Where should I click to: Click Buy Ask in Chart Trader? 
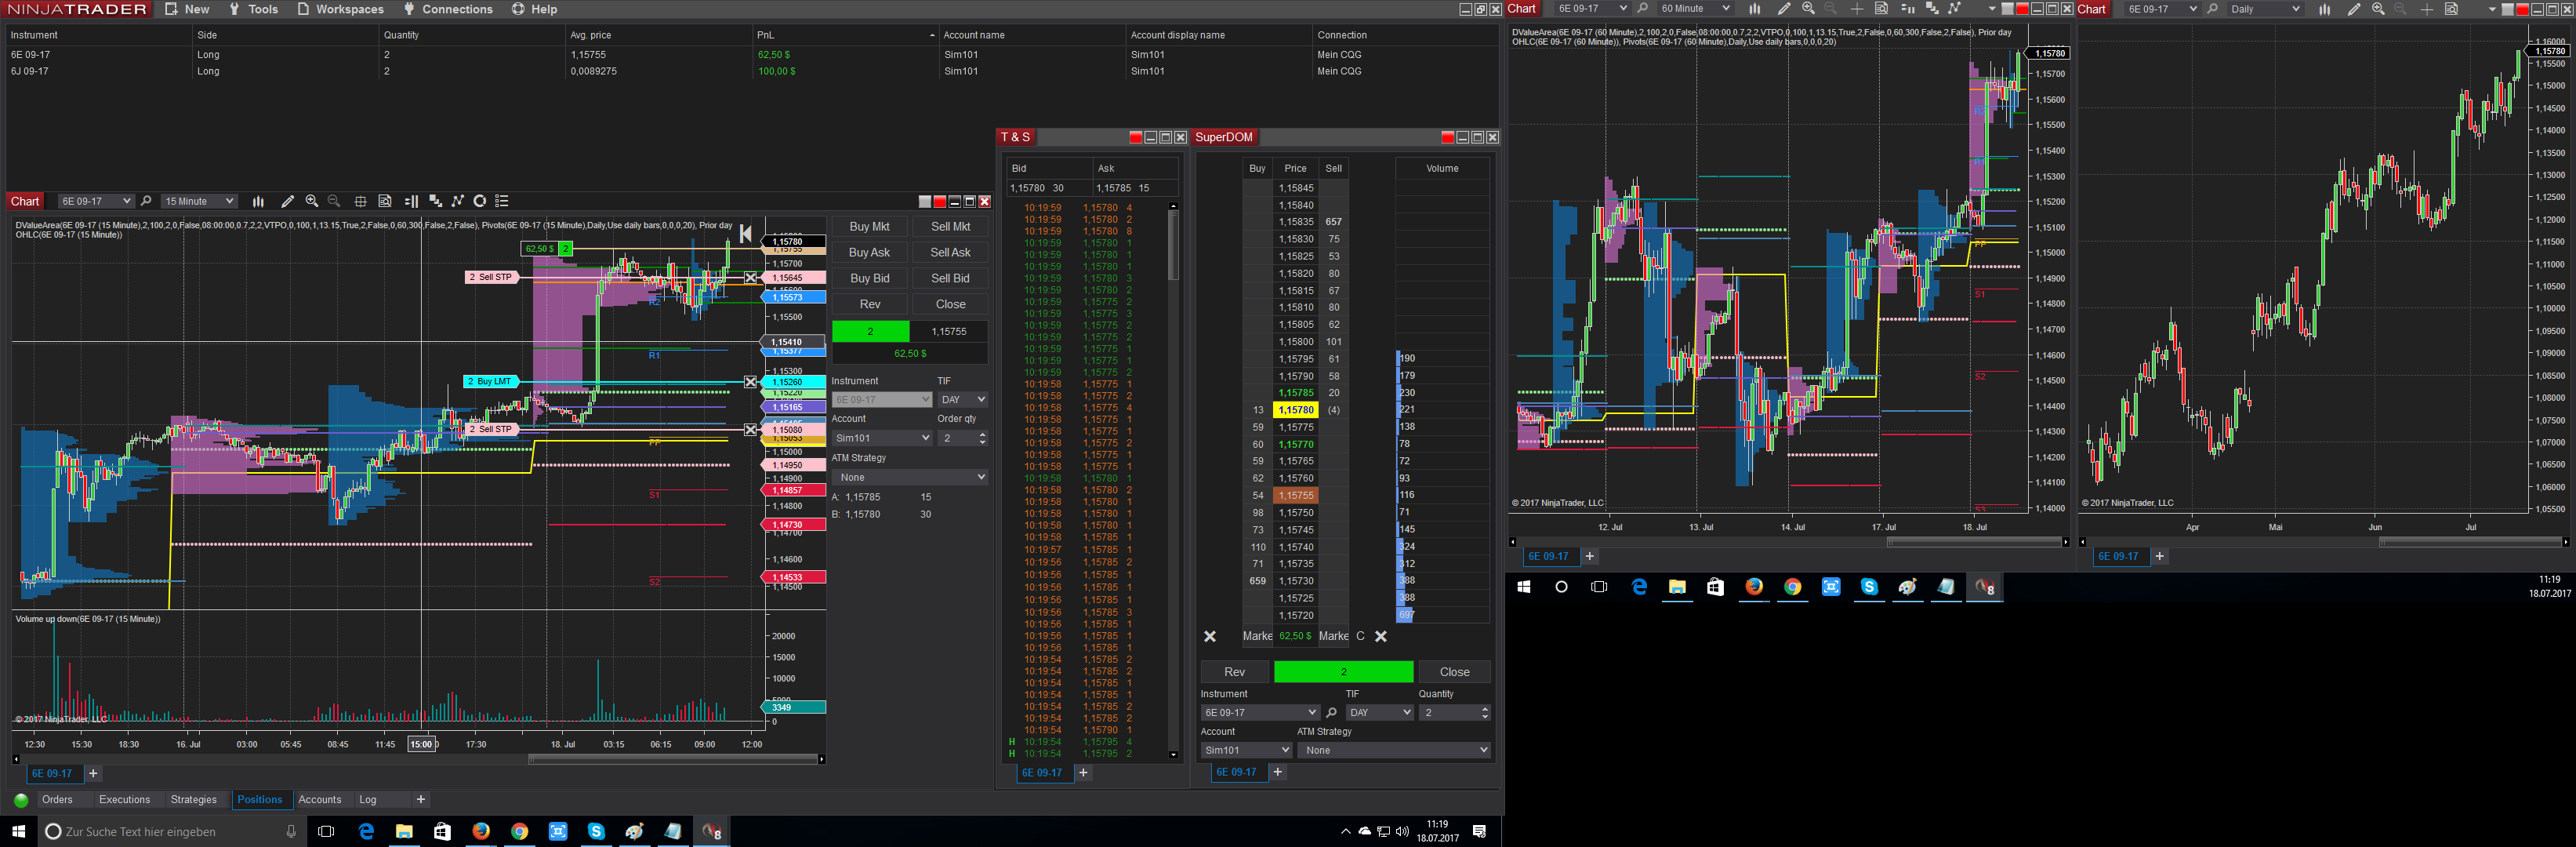pos(869,253)
